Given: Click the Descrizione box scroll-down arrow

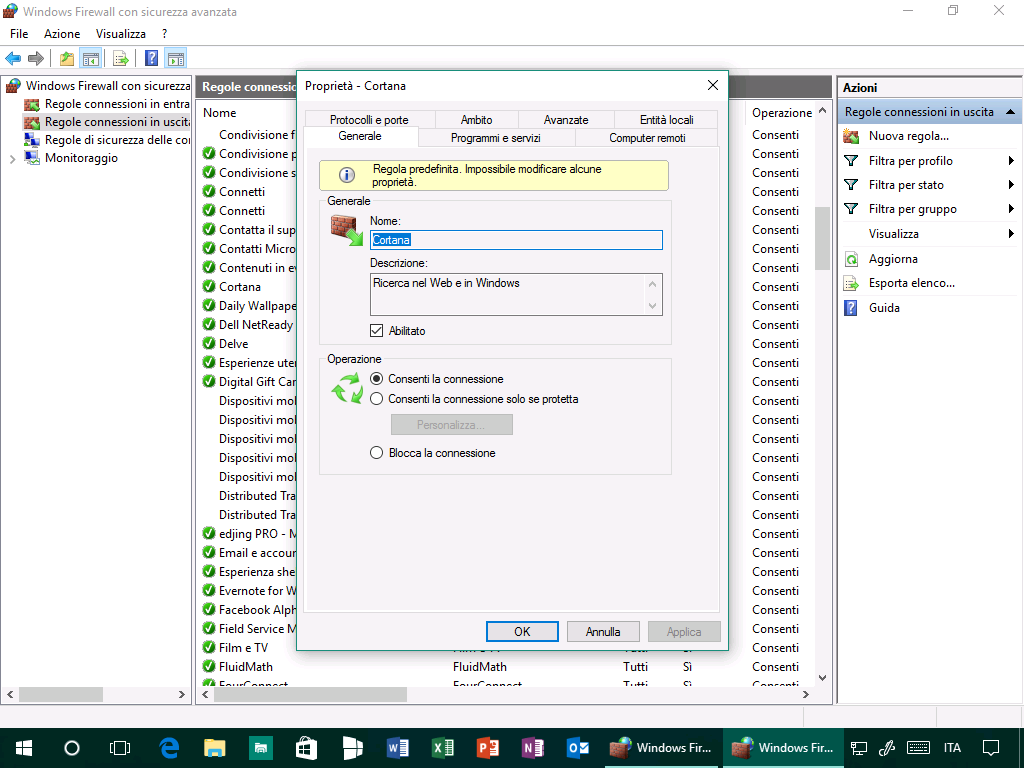Looking at the screenshot, I should [x=652, y=306].
